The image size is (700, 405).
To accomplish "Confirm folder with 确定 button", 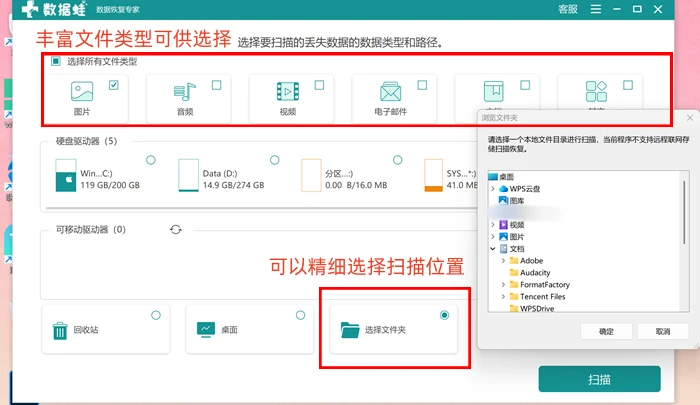I will [x=606, y=331].
